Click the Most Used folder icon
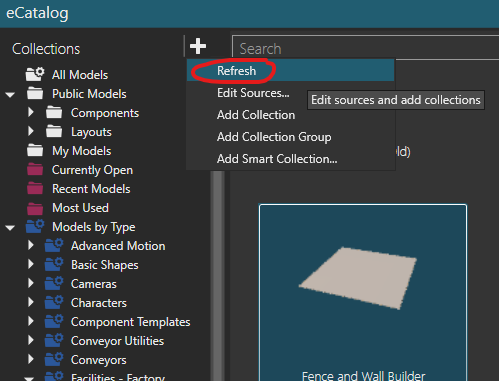The image size is (499, 381). 35,208
